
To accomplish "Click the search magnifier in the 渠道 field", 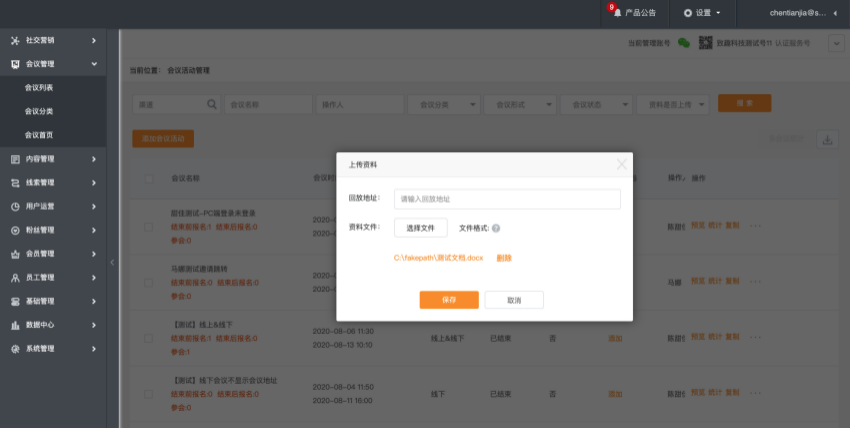I will (212, 103).
